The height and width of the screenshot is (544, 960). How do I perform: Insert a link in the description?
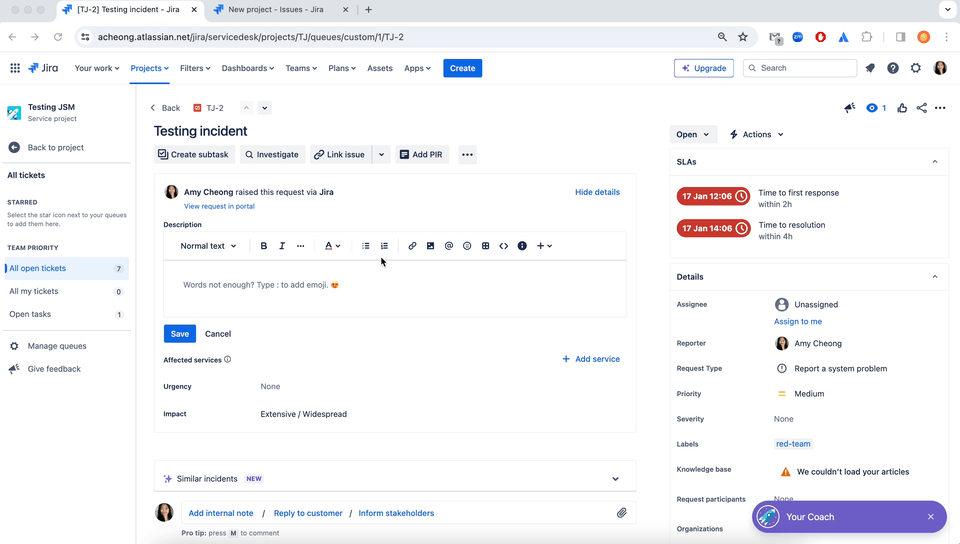click(x=412, y=246)
